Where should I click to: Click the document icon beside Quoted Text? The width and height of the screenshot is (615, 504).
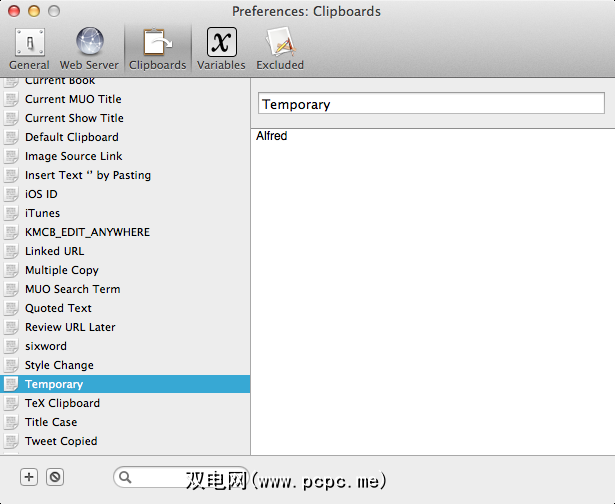(x=11, y=308)
